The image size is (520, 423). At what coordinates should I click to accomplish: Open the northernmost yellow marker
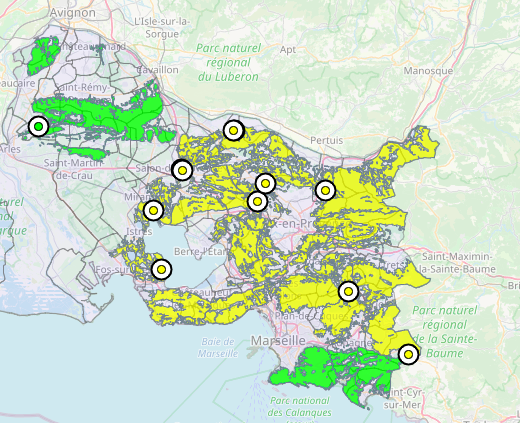[234, 130]
